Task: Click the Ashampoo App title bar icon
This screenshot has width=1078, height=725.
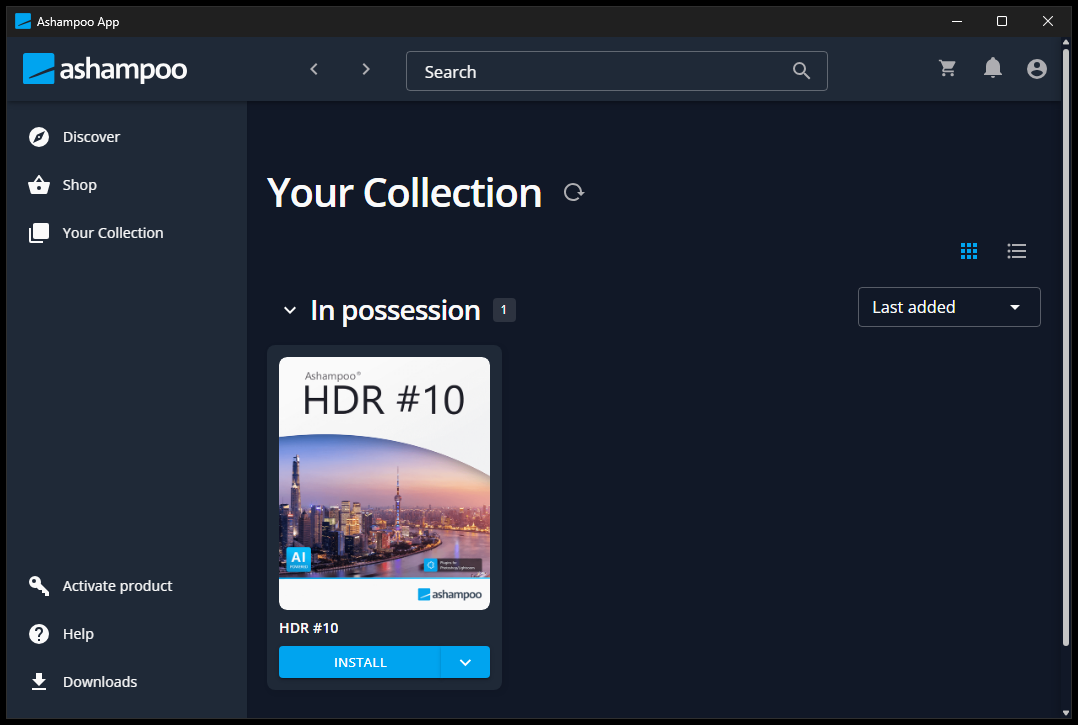Action: [x=23, y=21]
